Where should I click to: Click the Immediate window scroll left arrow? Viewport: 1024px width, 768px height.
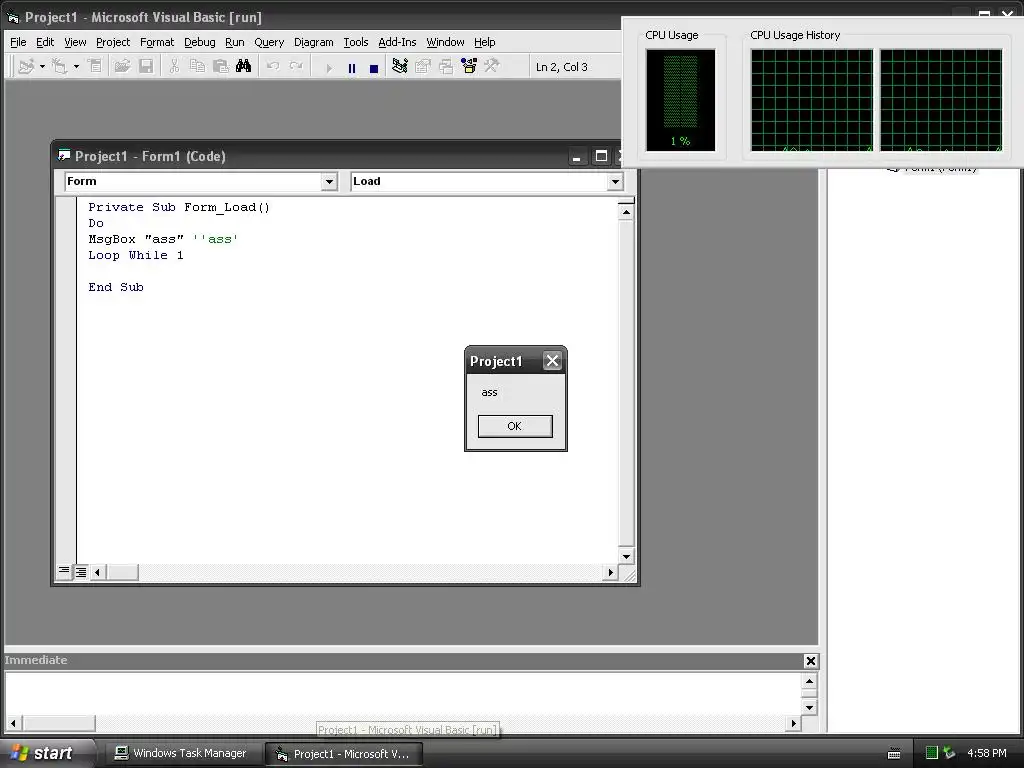(13, 723)
